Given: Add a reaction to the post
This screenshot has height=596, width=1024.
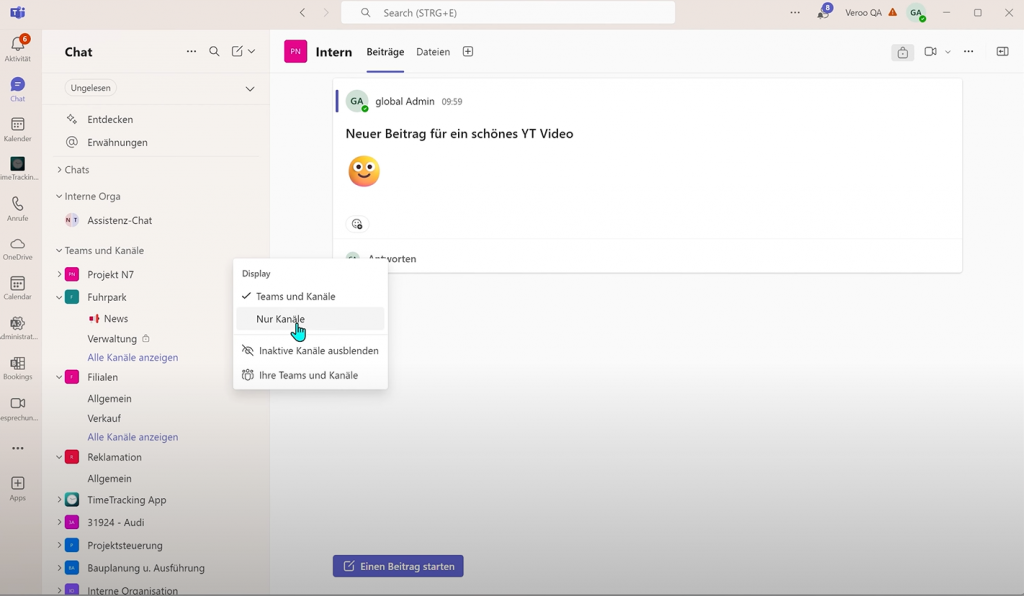Looking at the screenshot, I should tap(357, 224).
